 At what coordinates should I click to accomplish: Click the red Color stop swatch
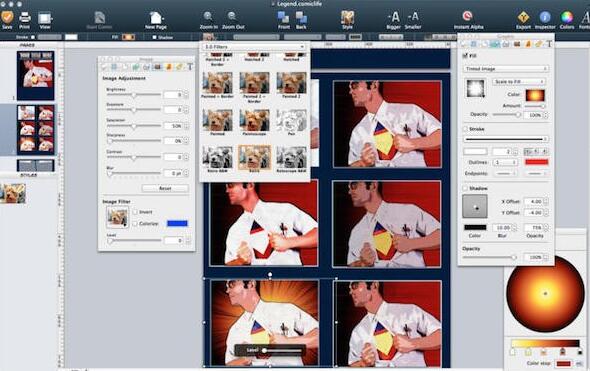tap(563, 363)
